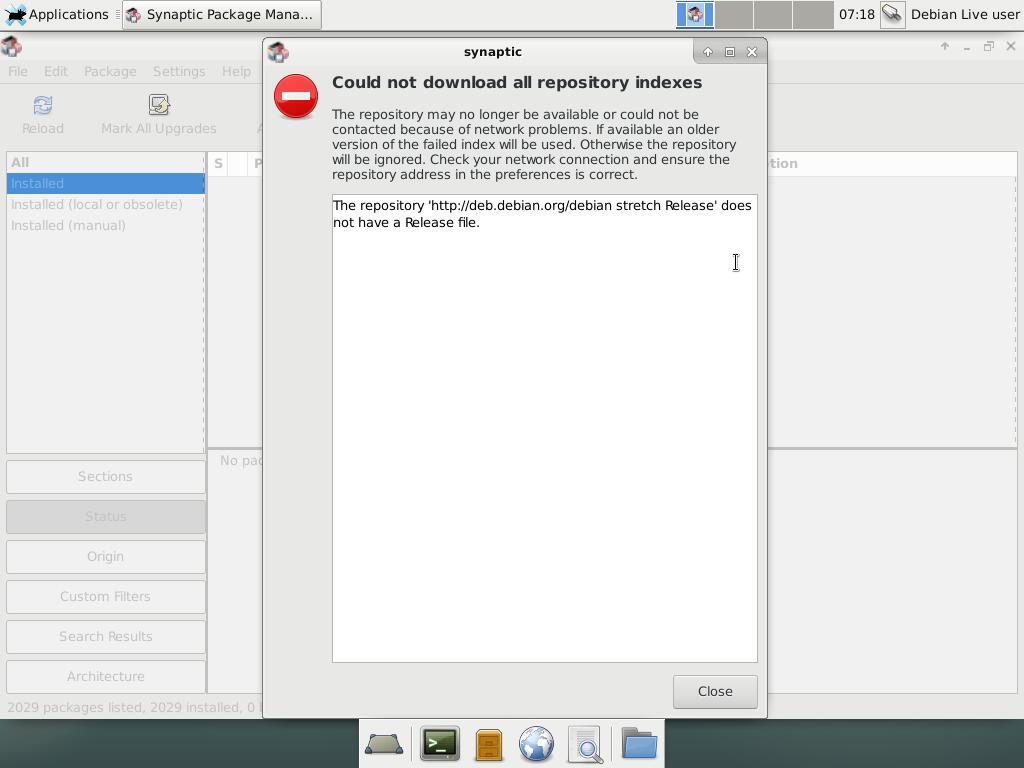The image size is (1024, 768).
Task: Click the Applications menu mouse icon
Action: click(14, 14)
